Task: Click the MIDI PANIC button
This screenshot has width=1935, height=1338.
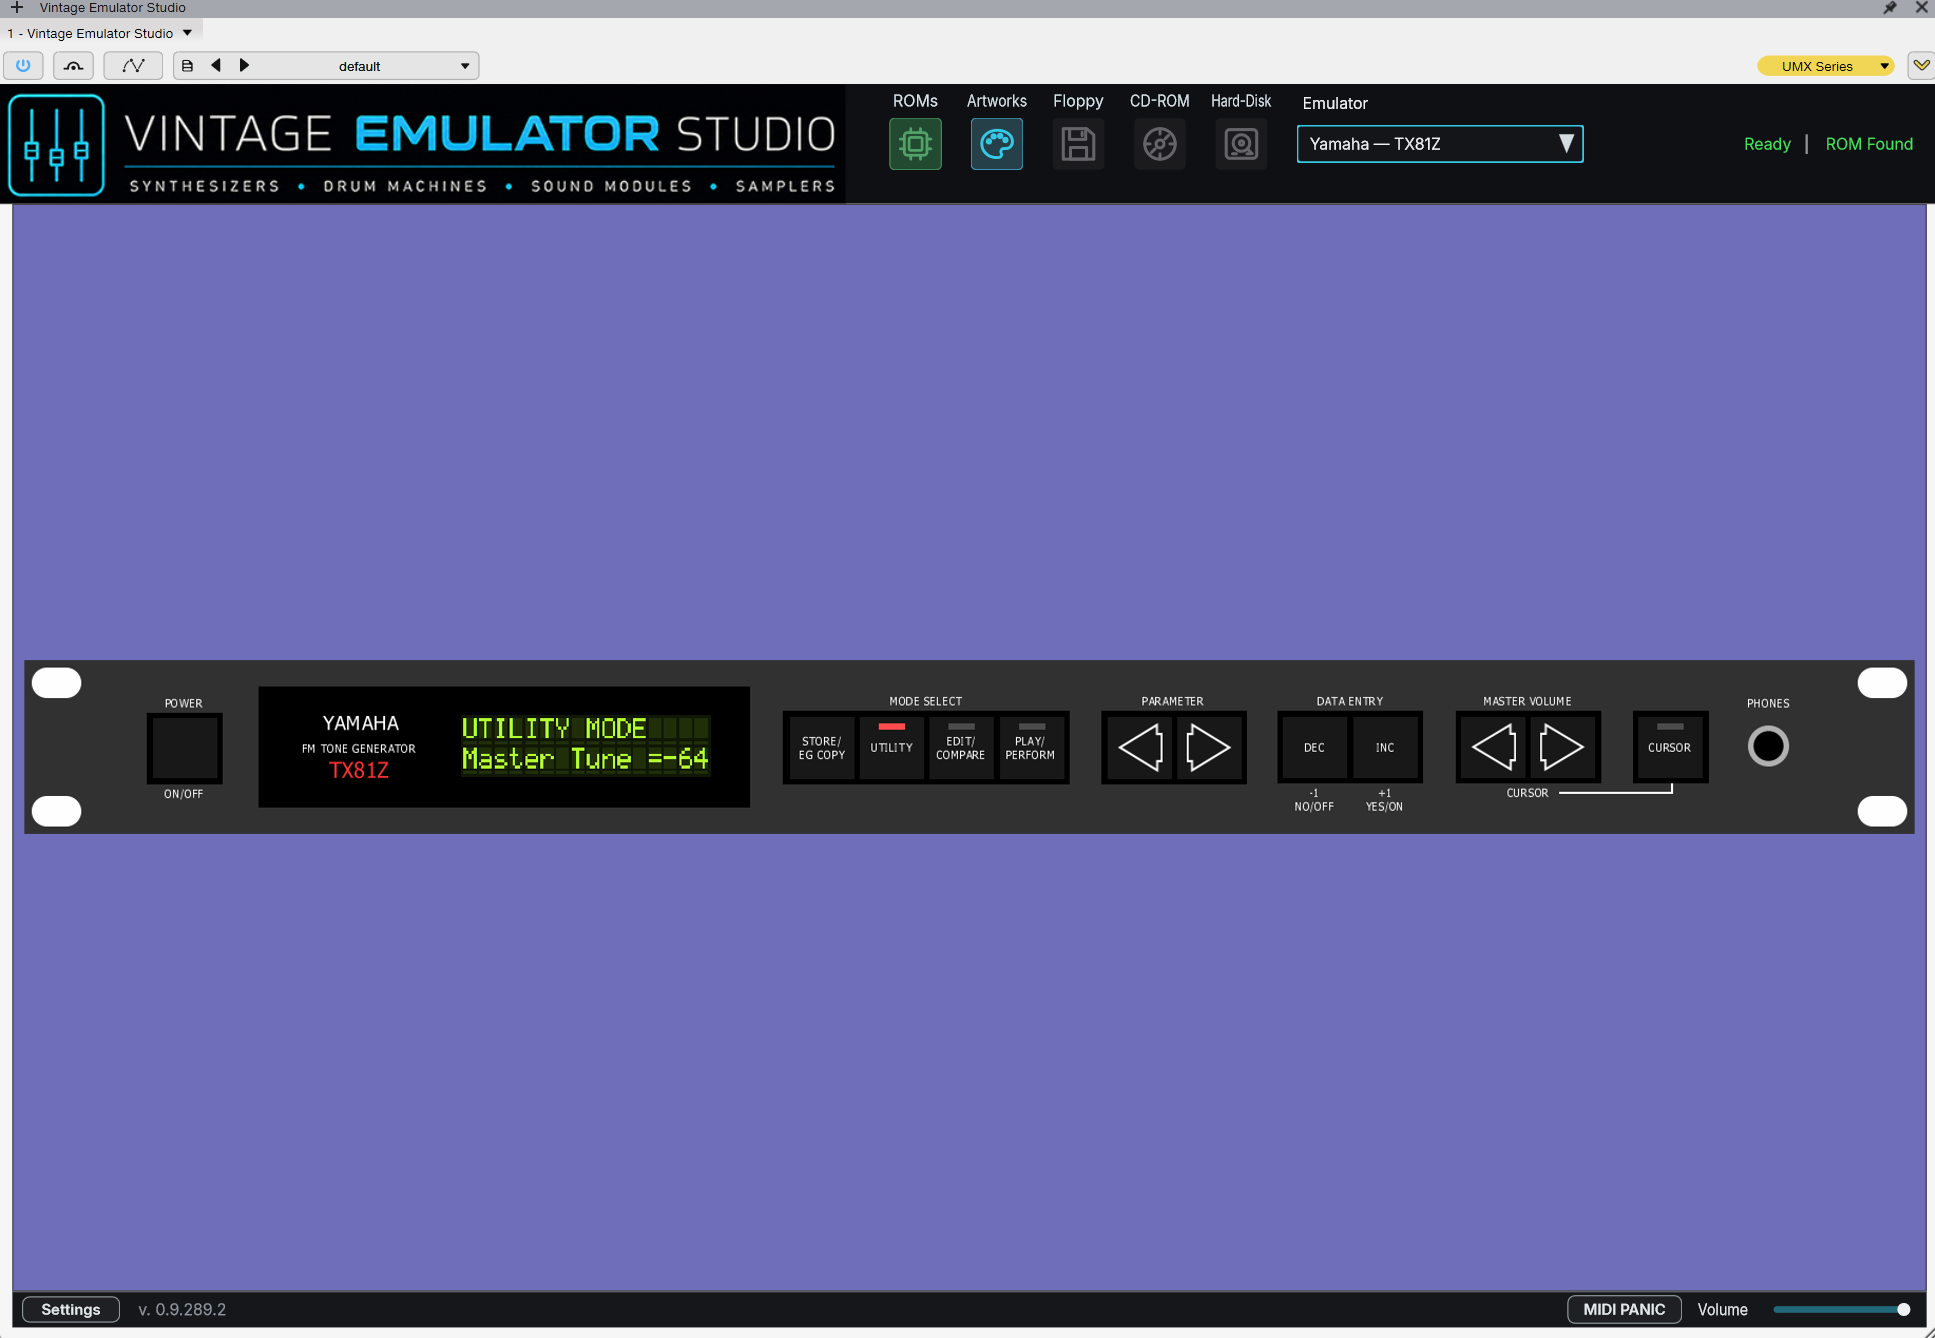Action: (x=1624, y=1309)
